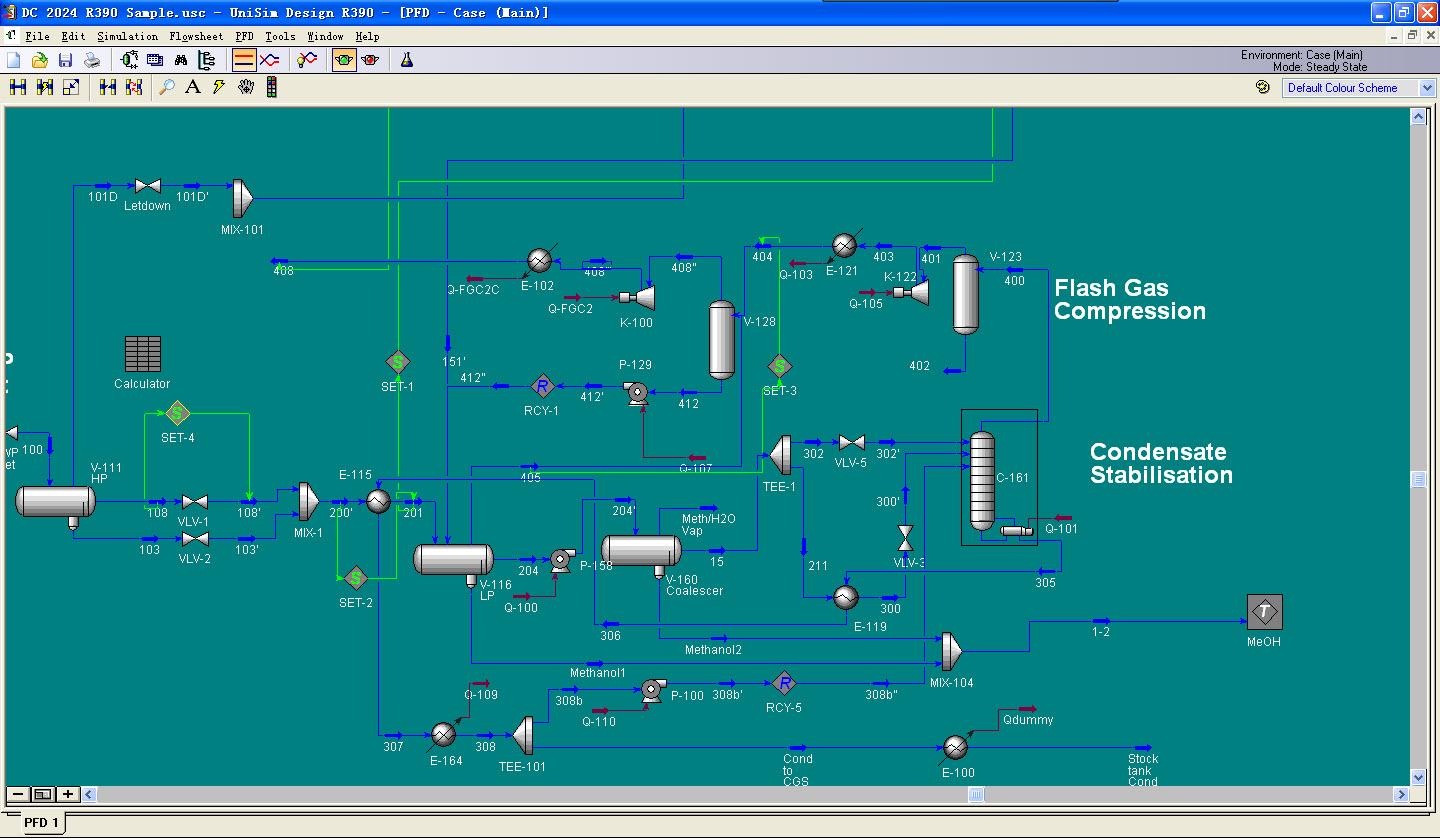Select the MeOH sub-flowsheet block
Image resolution: width=1440 pixels, height=839 pixels.
(x=1264, y=612)
